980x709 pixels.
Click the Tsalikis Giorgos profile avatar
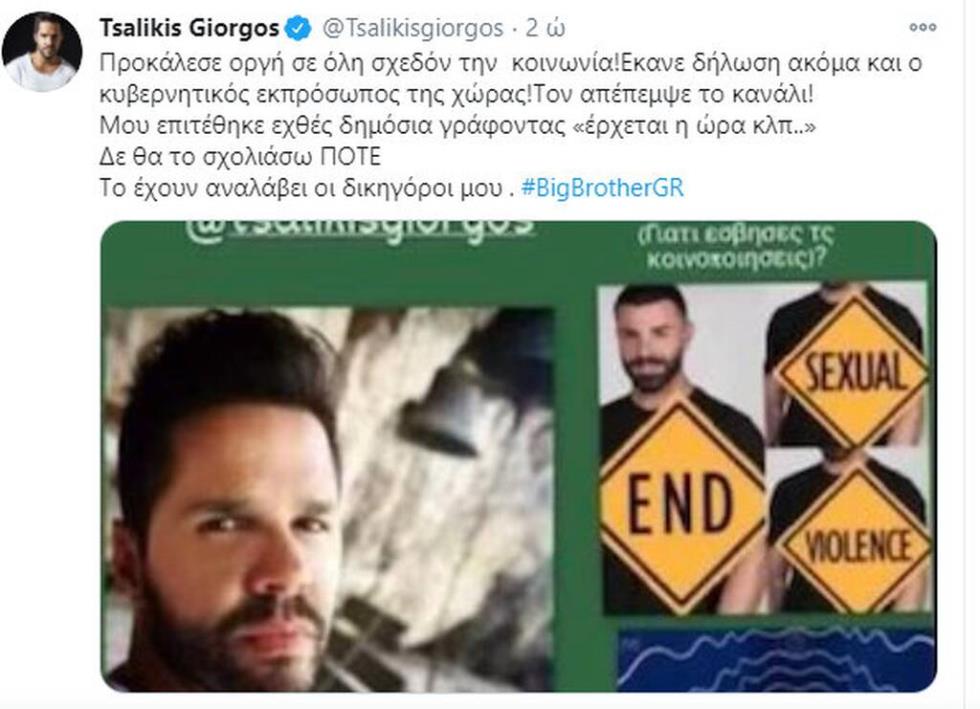pyautogui.click(x=42, y=51)
